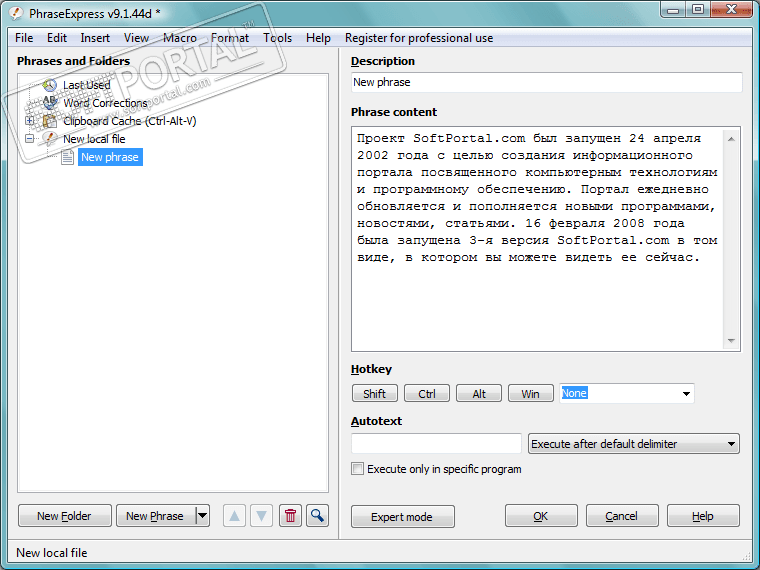Image resolution: width=760 pixels, height=570 pixels.
Task: Click the Word Corrections AB icon
Action: point(49,103)
